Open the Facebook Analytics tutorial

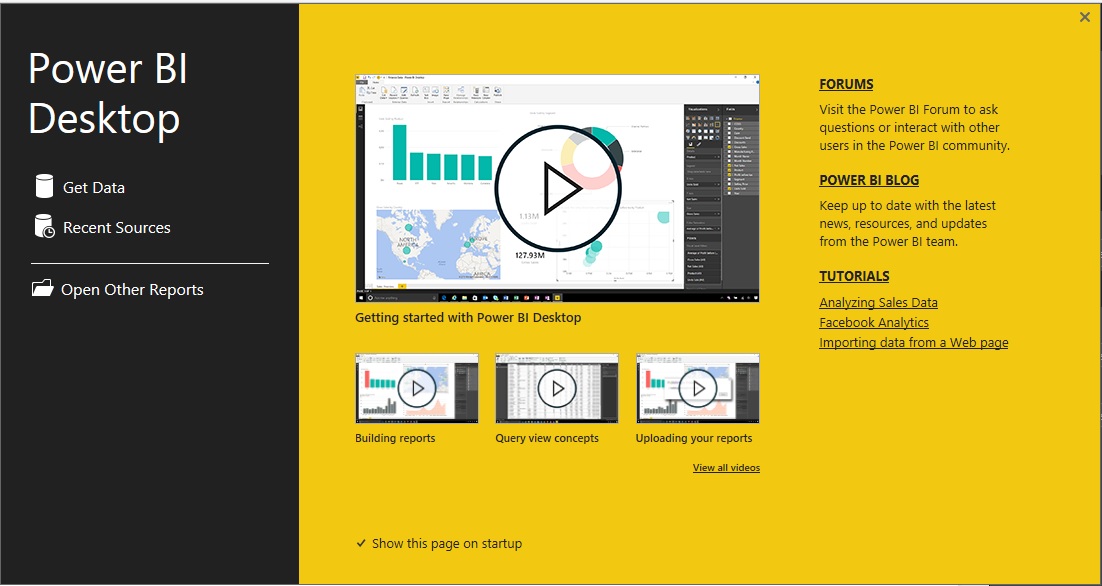coord(873,322)
